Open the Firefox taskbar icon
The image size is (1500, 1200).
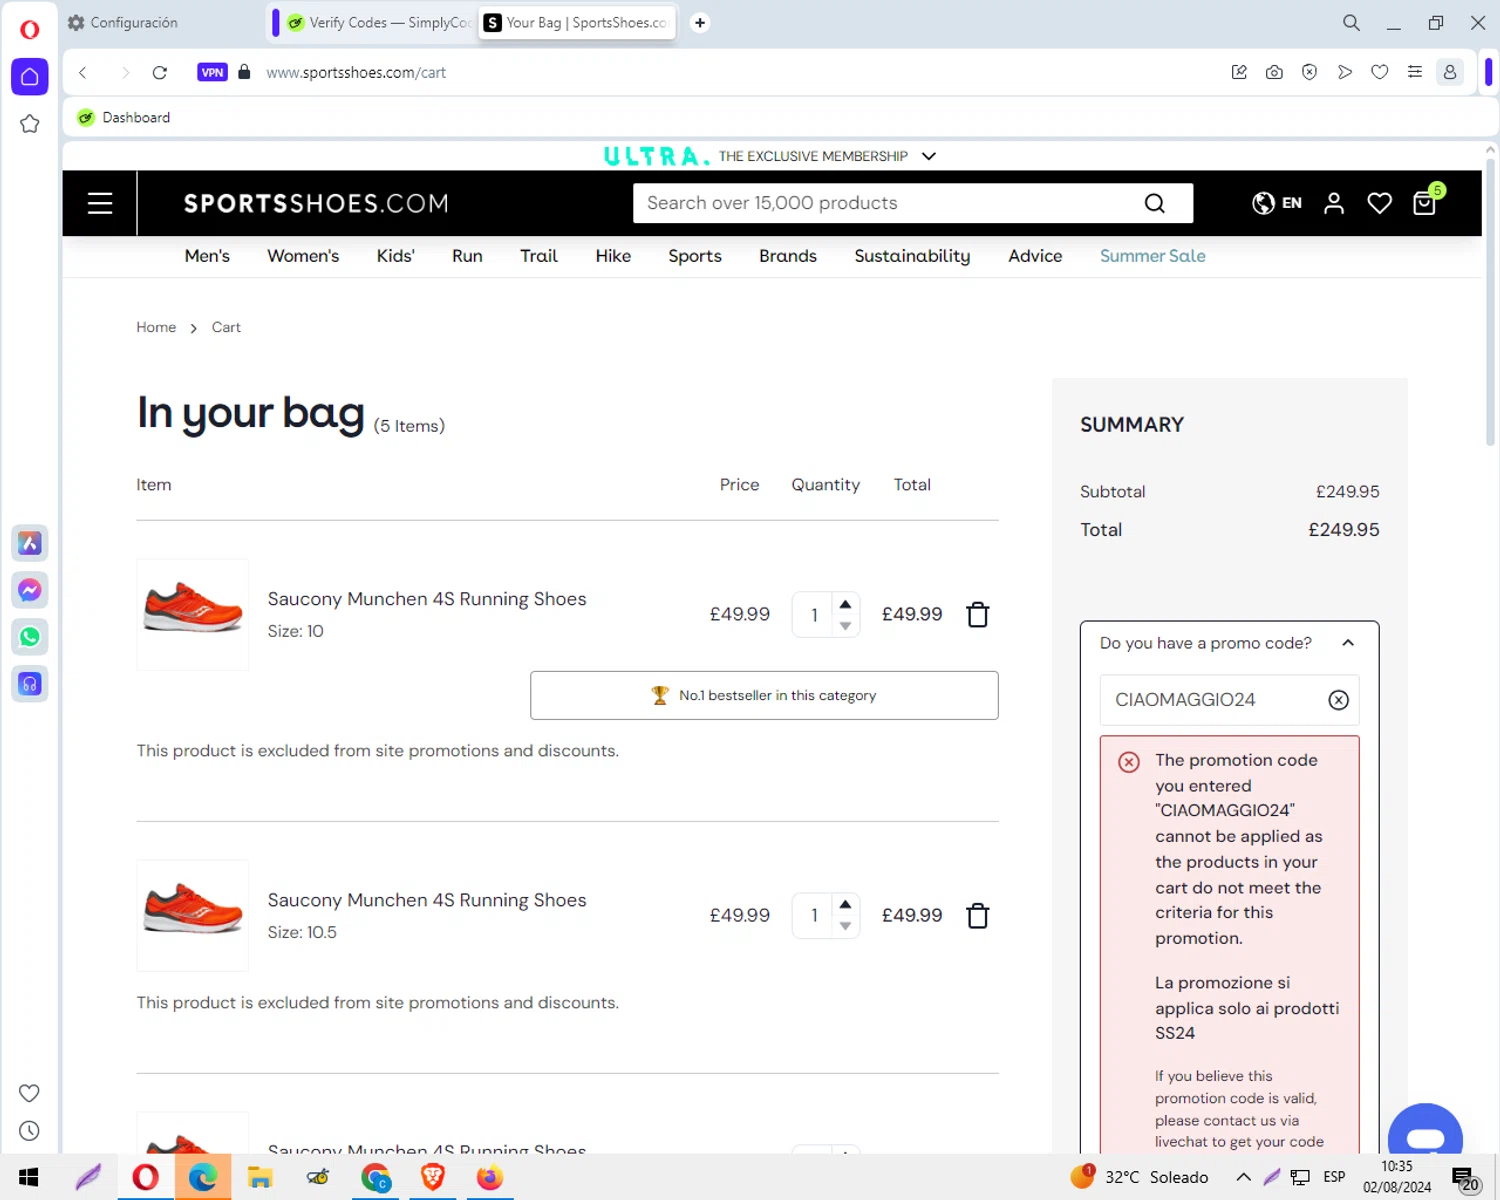pos(490,1177)
